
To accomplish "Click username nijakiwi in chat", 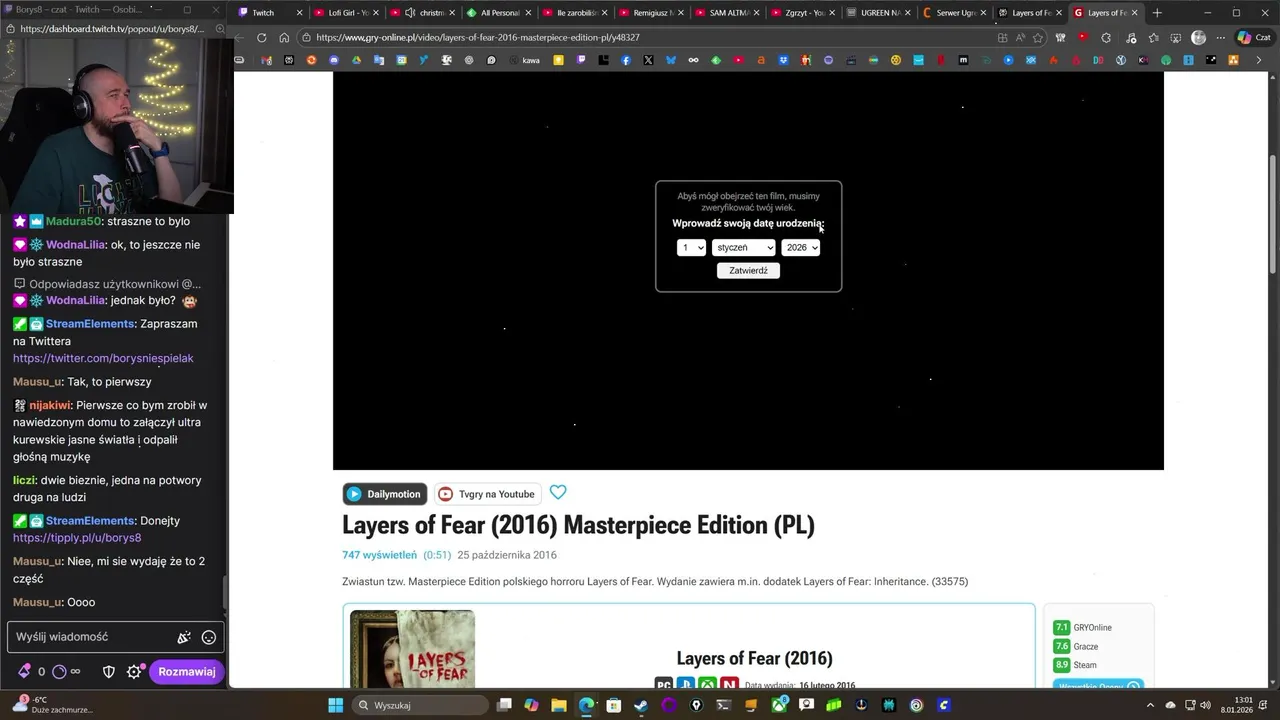I will coord(49,405).
